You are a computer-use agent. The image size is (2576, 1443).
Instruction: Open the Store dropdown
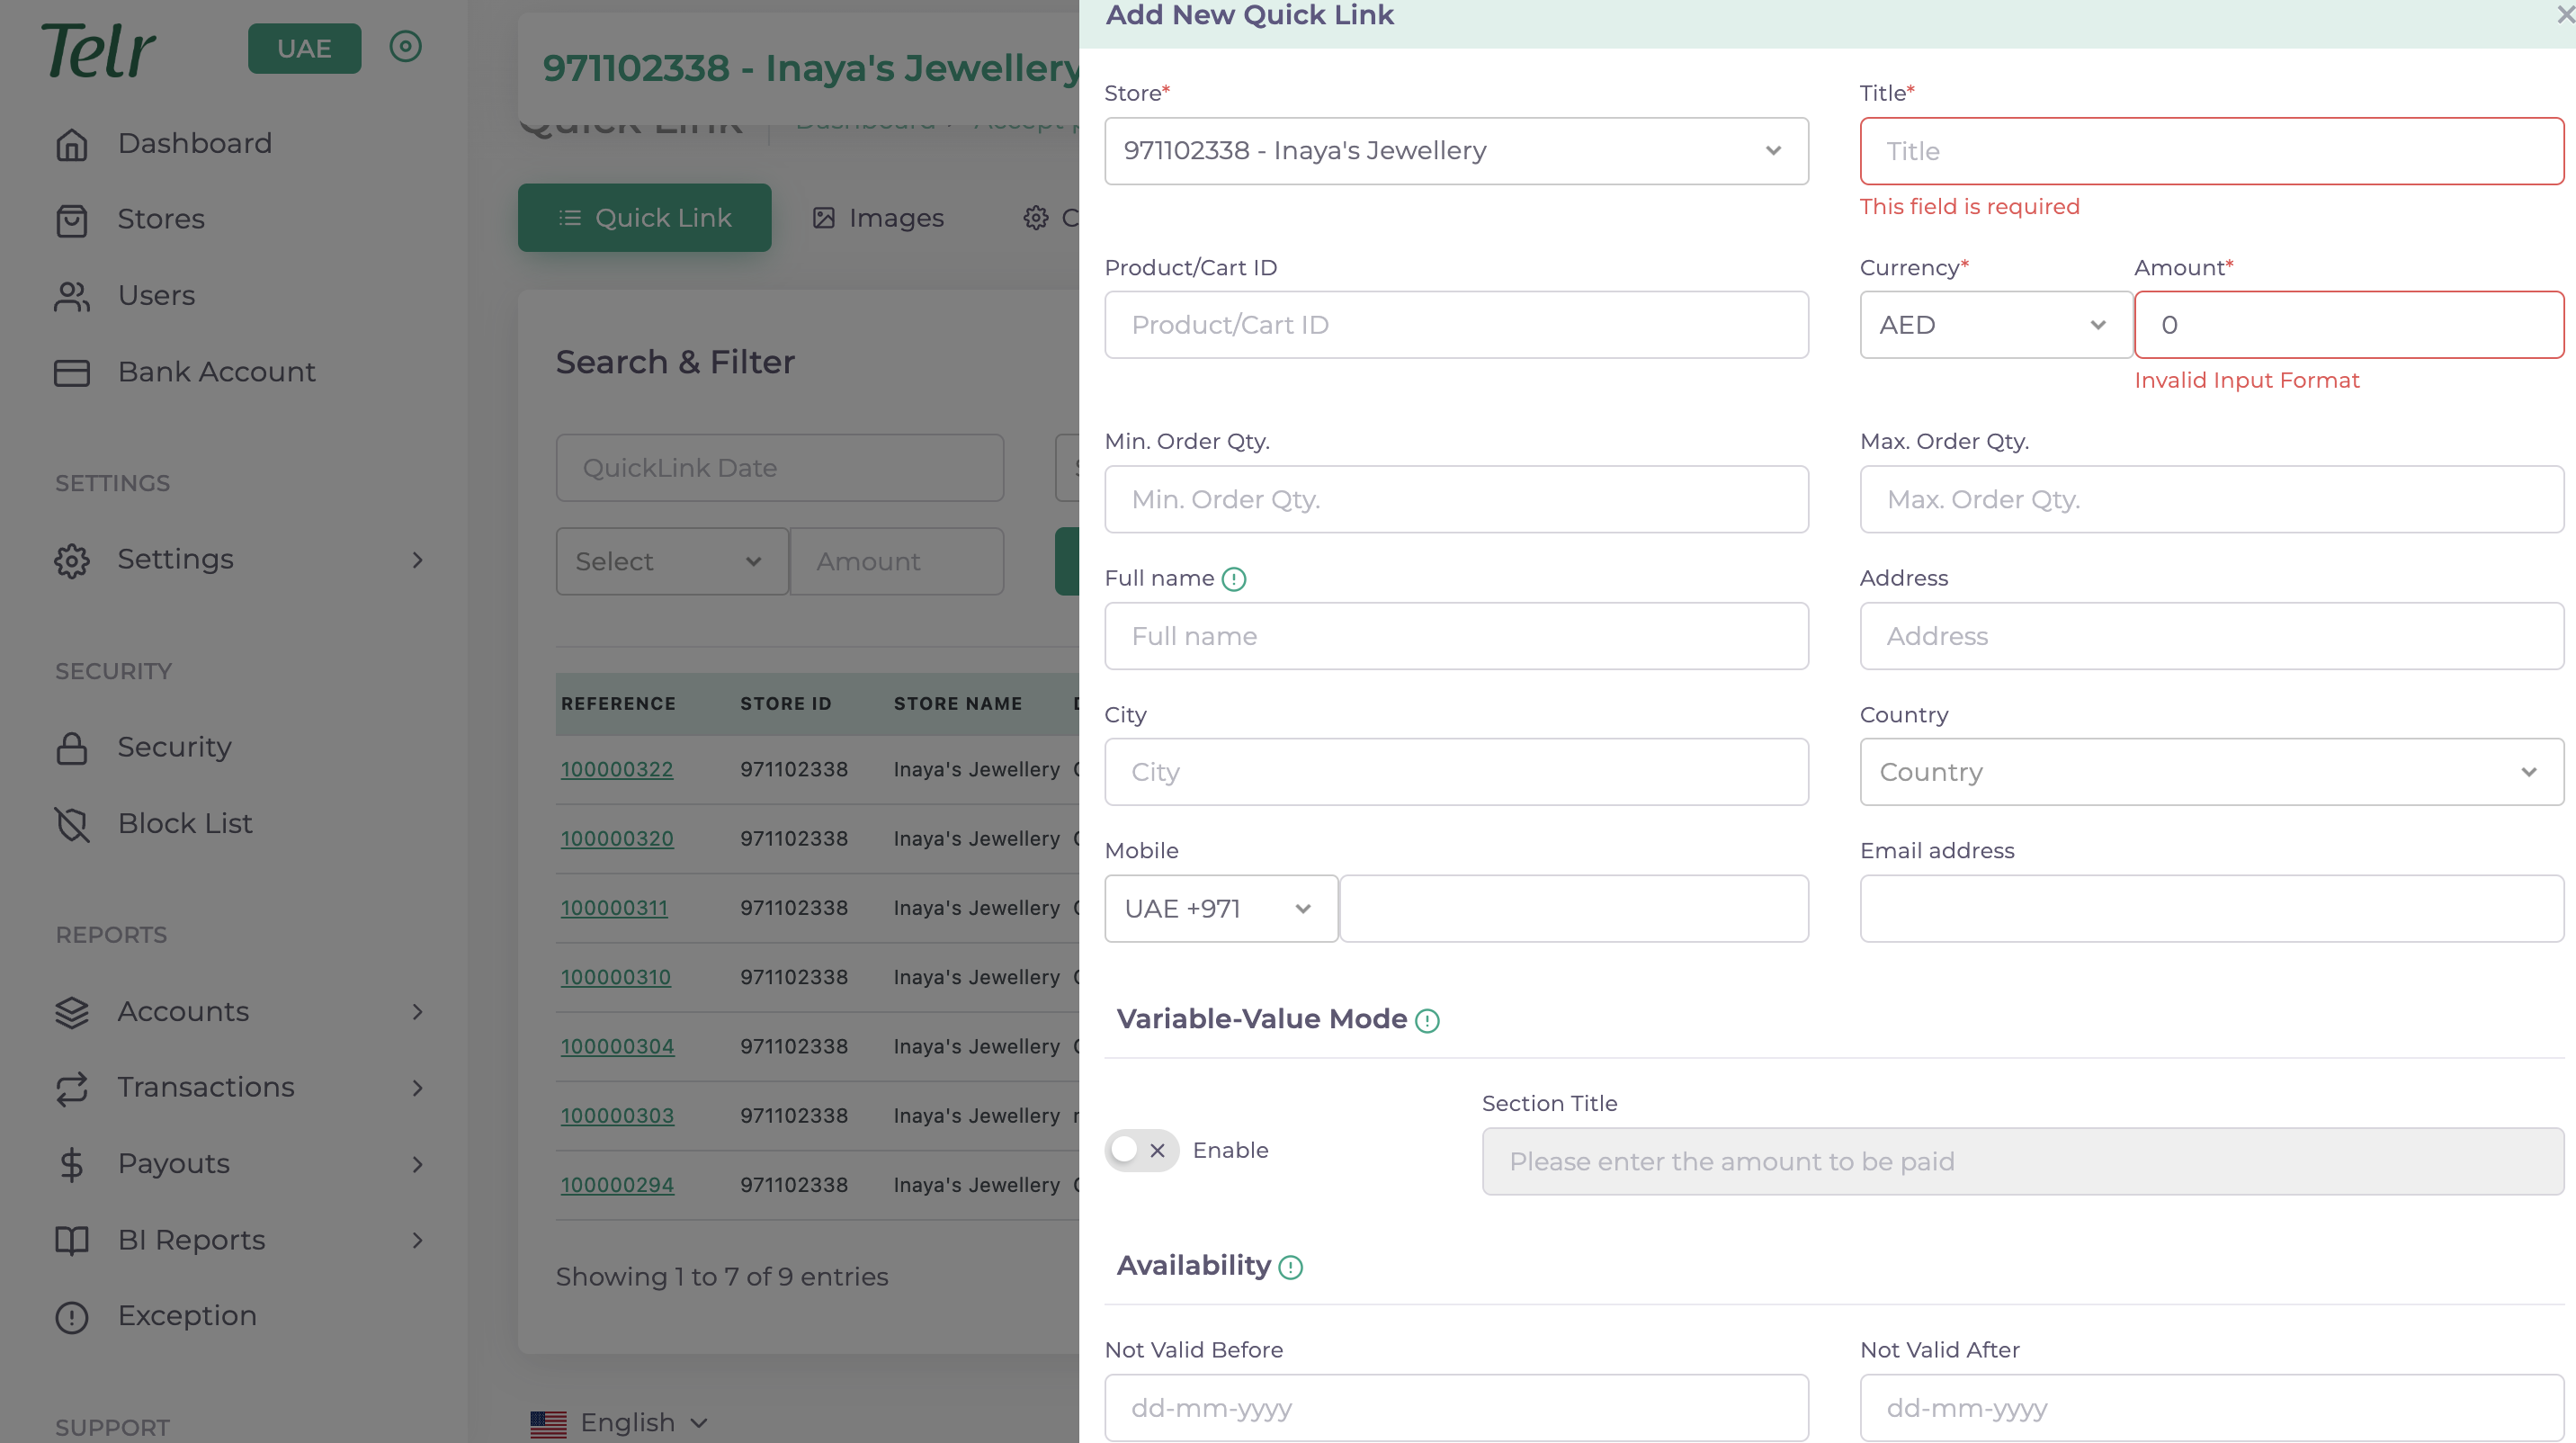click(x=1456, y=151)
